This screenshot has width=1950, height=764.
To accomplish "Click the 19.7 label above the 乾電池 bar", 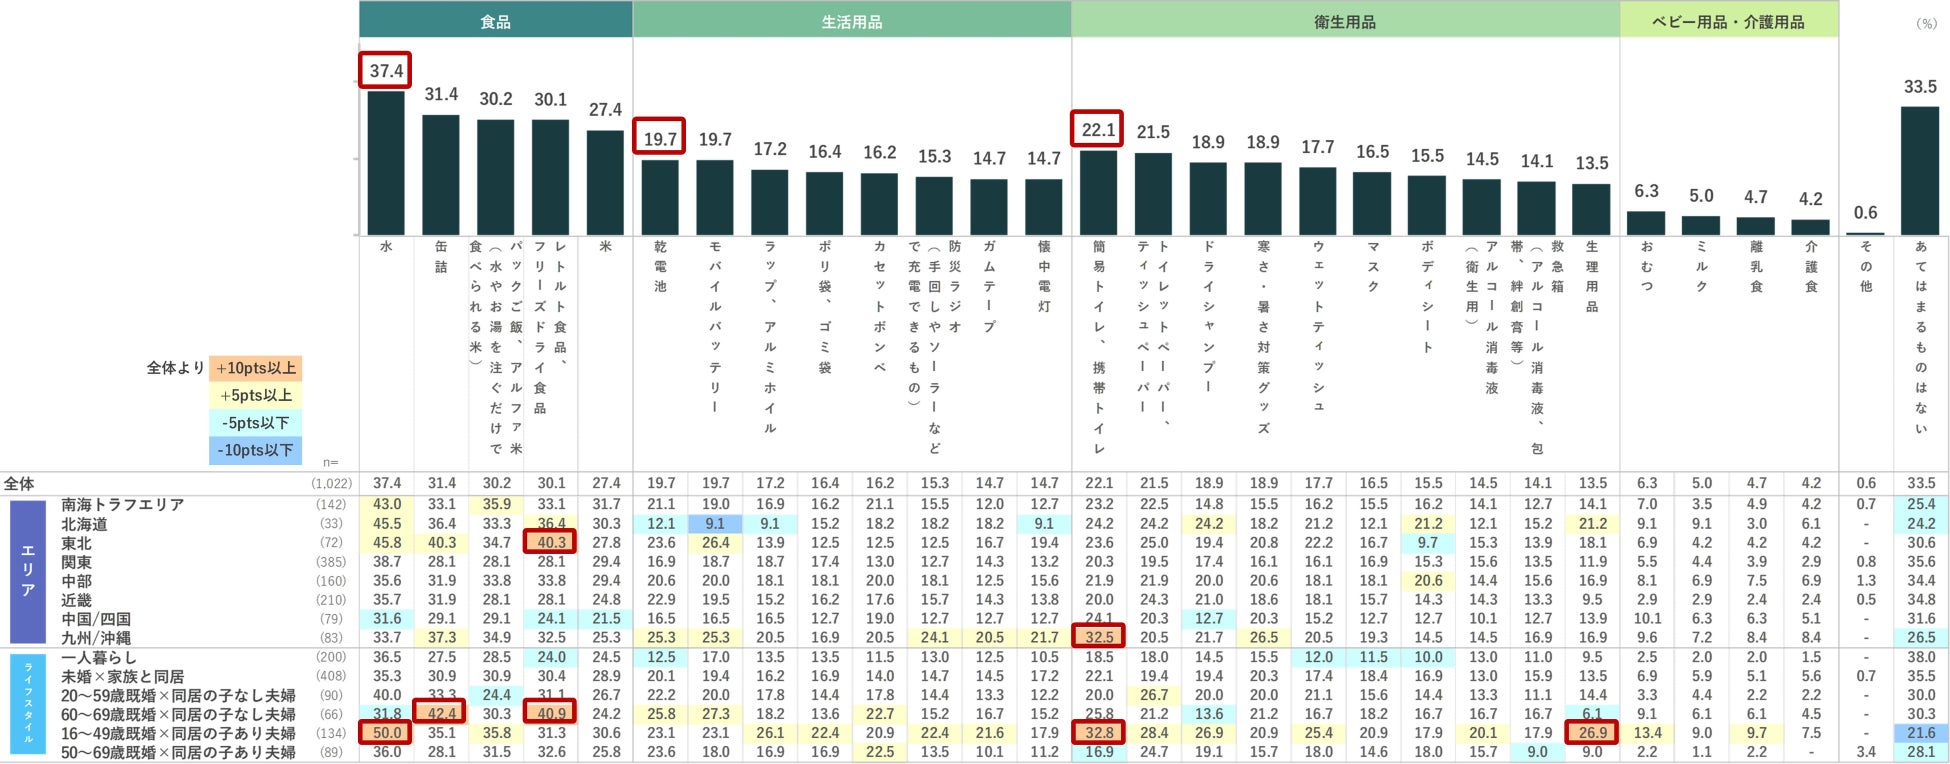I will (x=660, y=138).
